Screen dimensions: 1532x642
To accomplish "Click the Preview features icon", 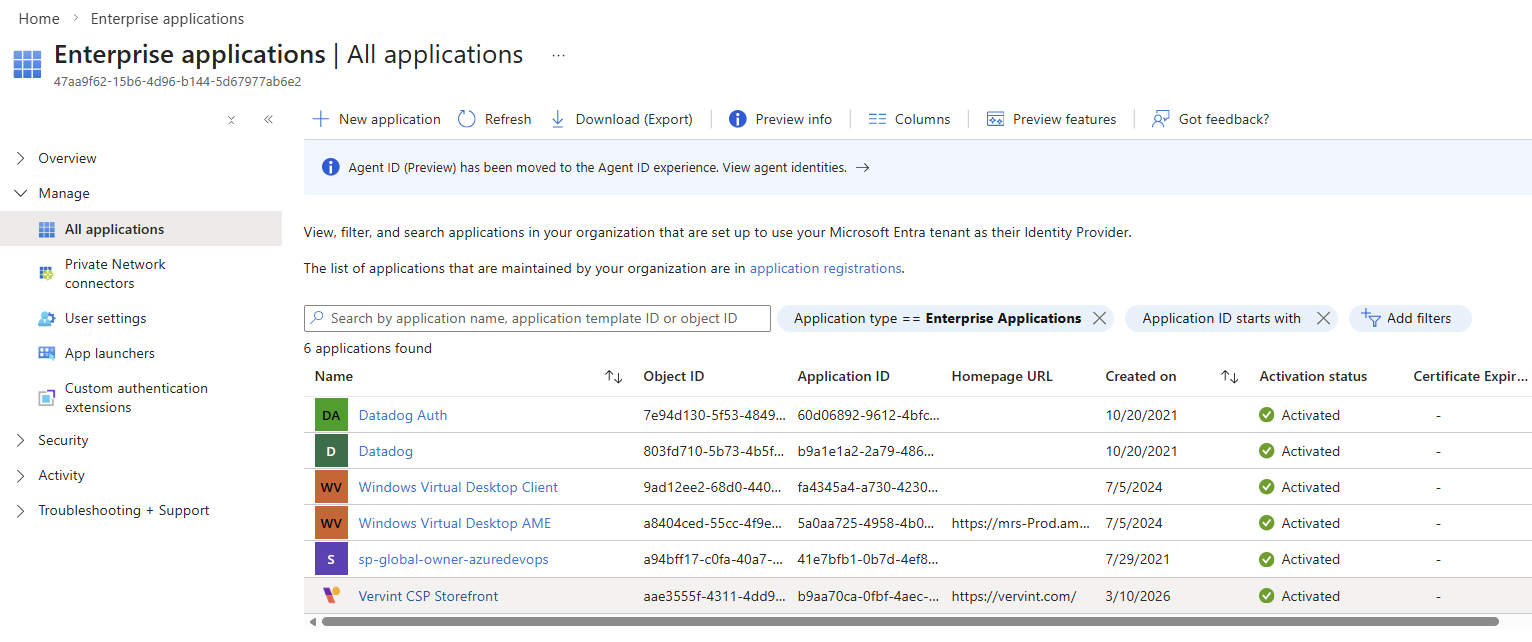I will click(x=995, y=119).
